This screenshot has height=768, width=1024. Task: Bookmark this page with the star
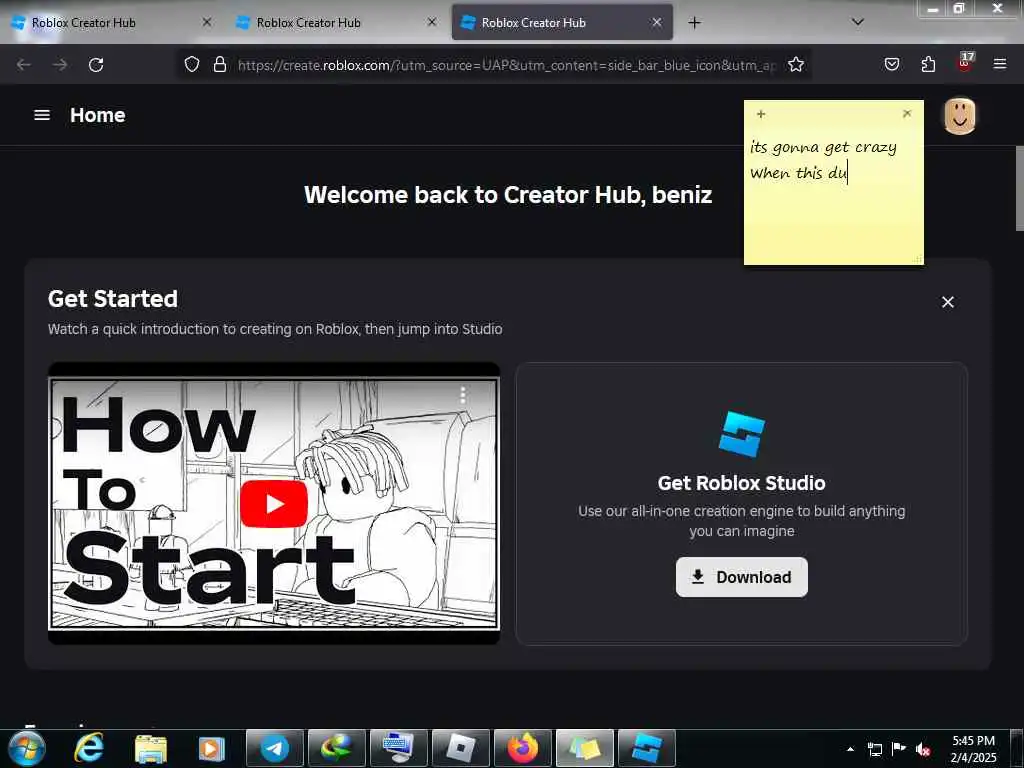795,65
